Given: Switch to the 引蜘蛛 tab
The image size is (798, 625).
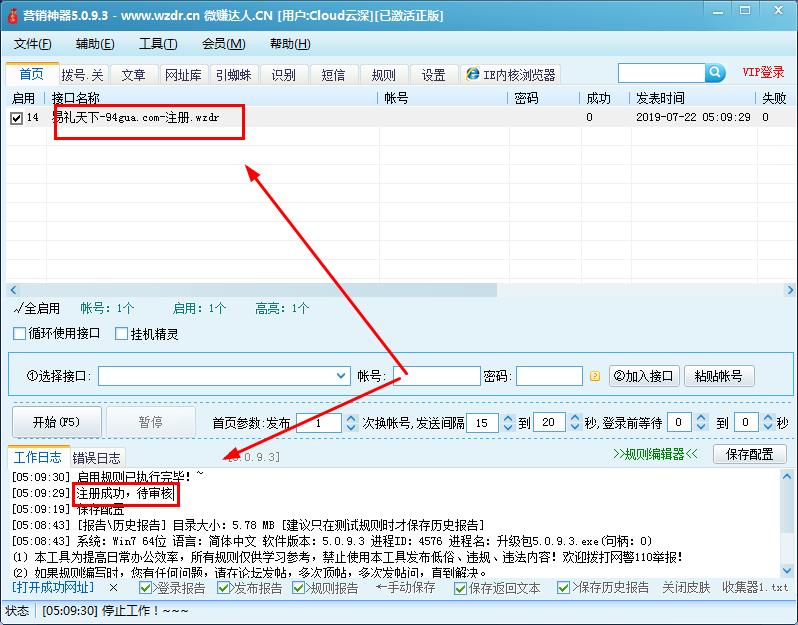Looking at the screenshot, I should click(x=234, y=75).
